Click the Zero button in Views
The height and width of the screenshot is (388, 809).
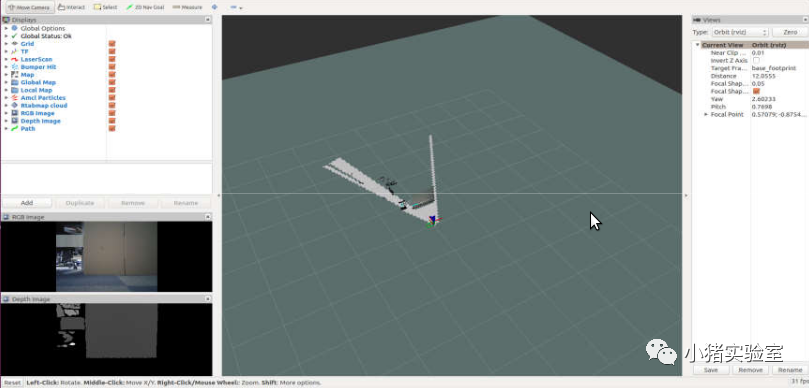[790, 32]
